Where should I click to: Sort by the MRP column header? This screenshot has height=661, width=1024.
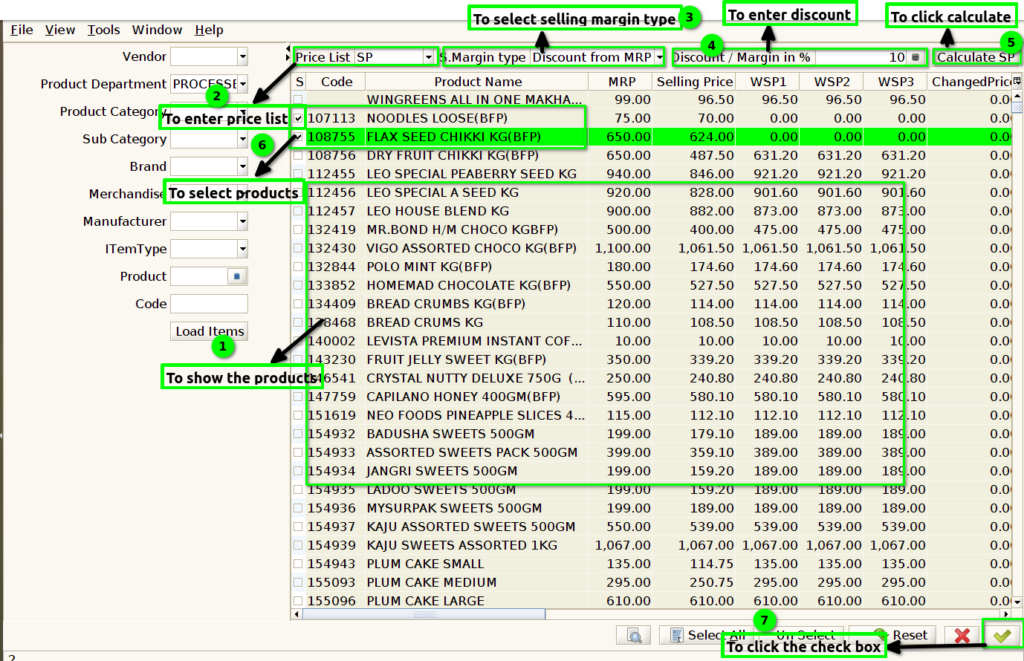tap(622, 82)
